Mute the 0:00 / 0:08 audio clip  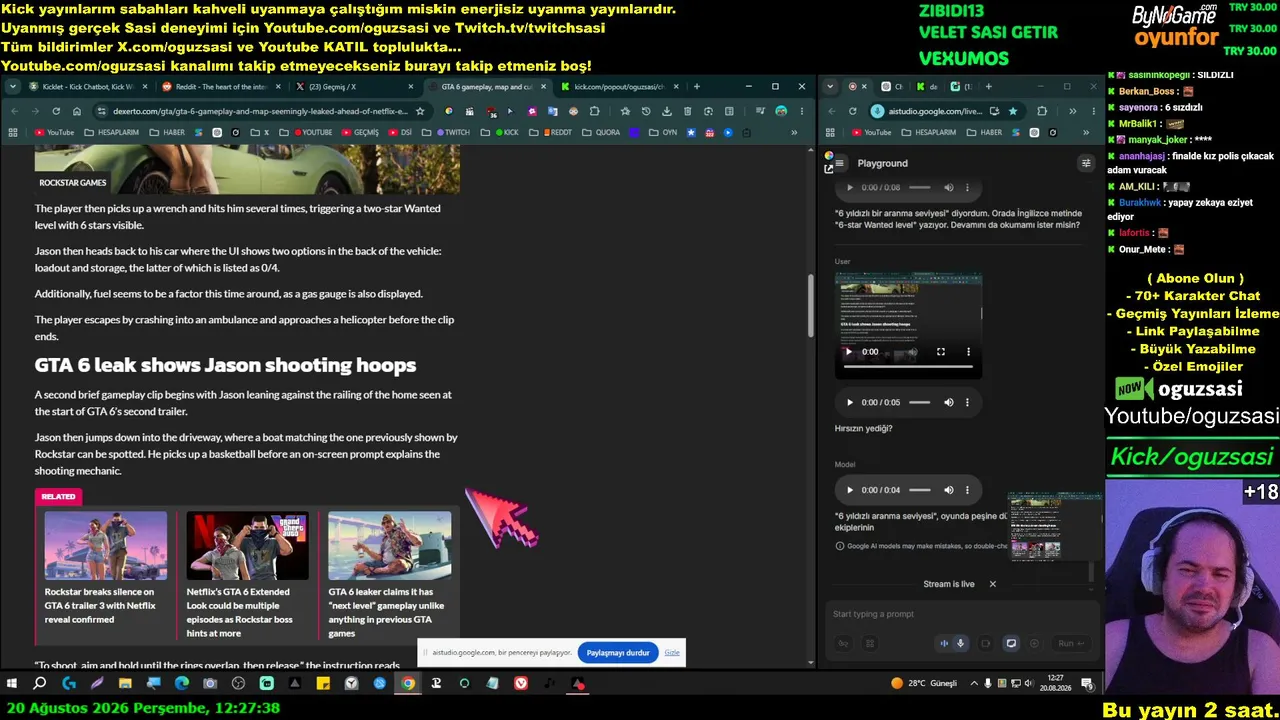coord(949,188)
